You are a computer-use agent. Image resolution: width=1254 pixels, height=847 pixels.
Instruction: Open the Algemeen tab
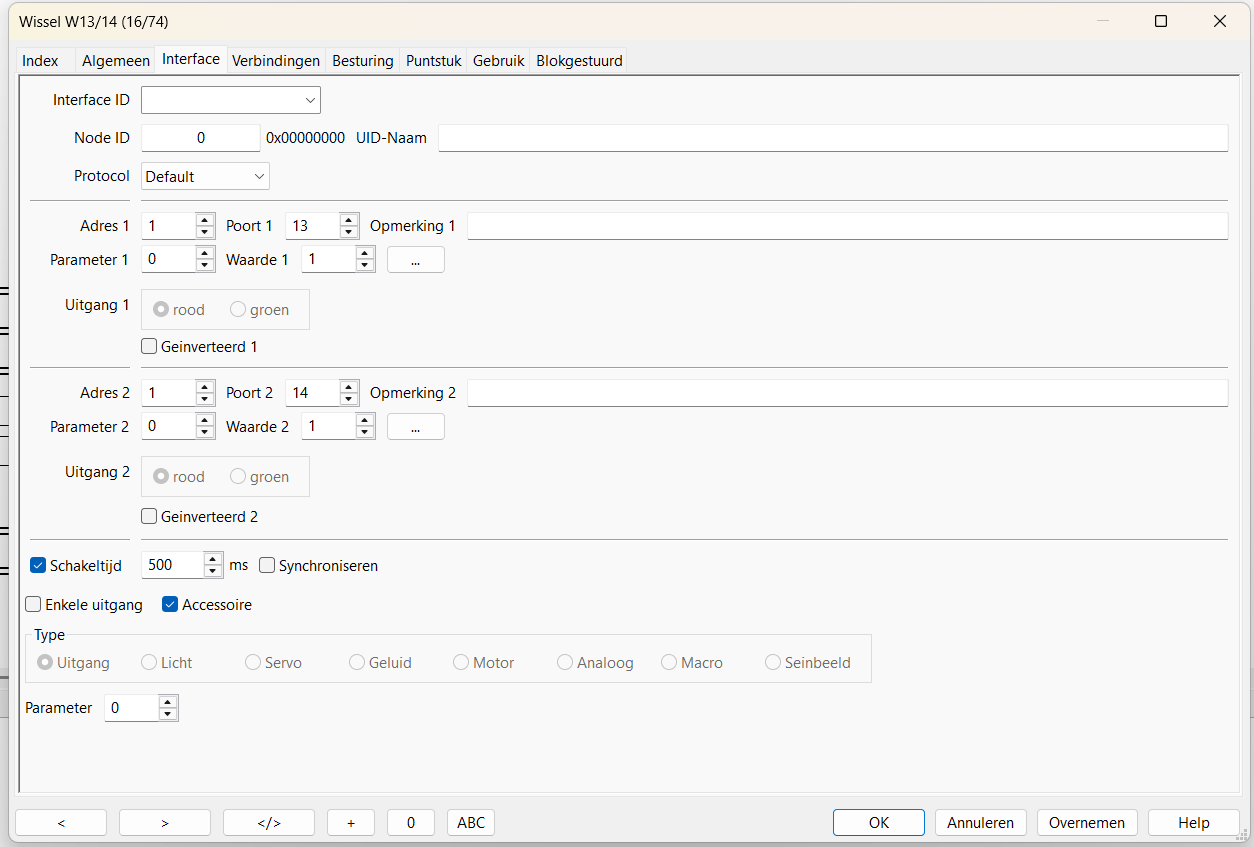point(116,60)
